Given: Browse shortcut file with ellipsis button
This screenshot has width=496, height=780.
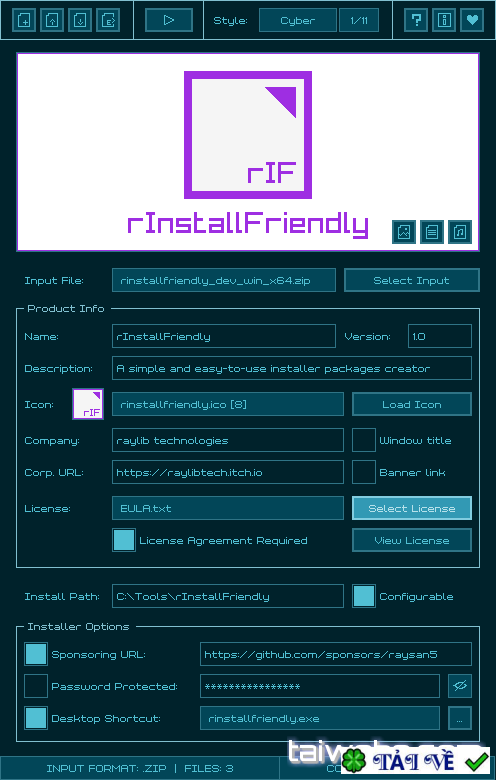Looking at the screenshot, I should [x=460, y=718].
